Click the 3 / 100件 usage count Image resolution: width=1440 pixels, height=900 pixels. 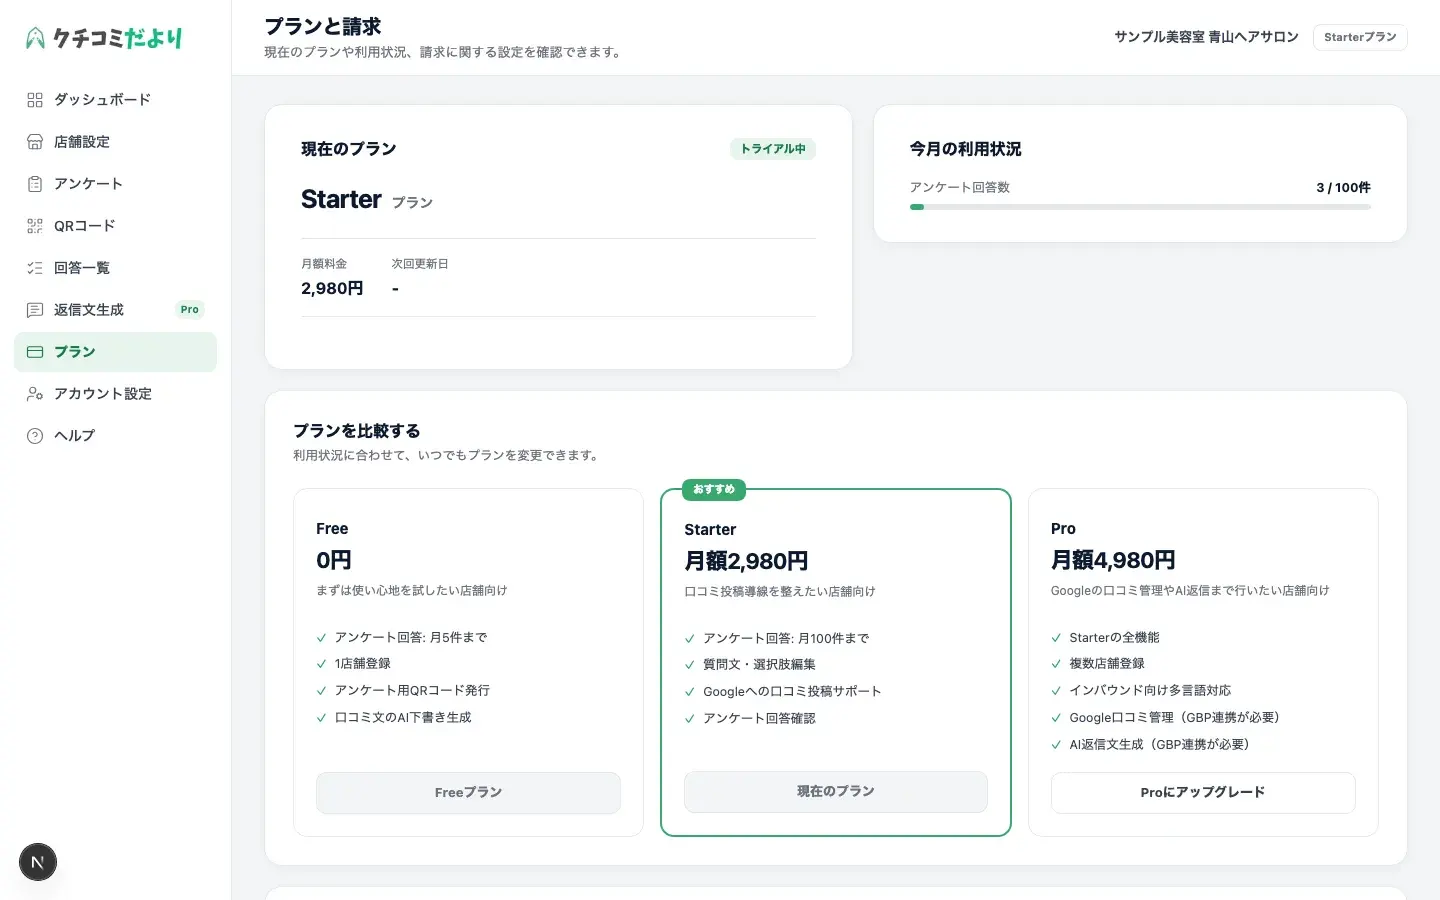[x=1343, y=188]
